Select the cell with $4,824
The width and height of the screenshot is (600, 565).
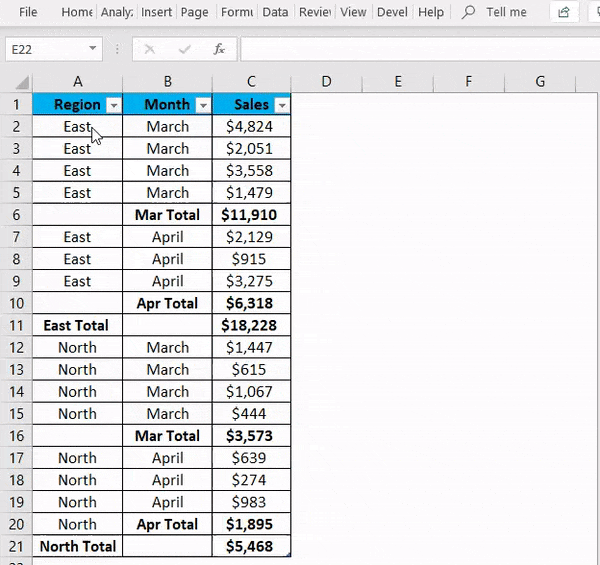tap(251, 126)
